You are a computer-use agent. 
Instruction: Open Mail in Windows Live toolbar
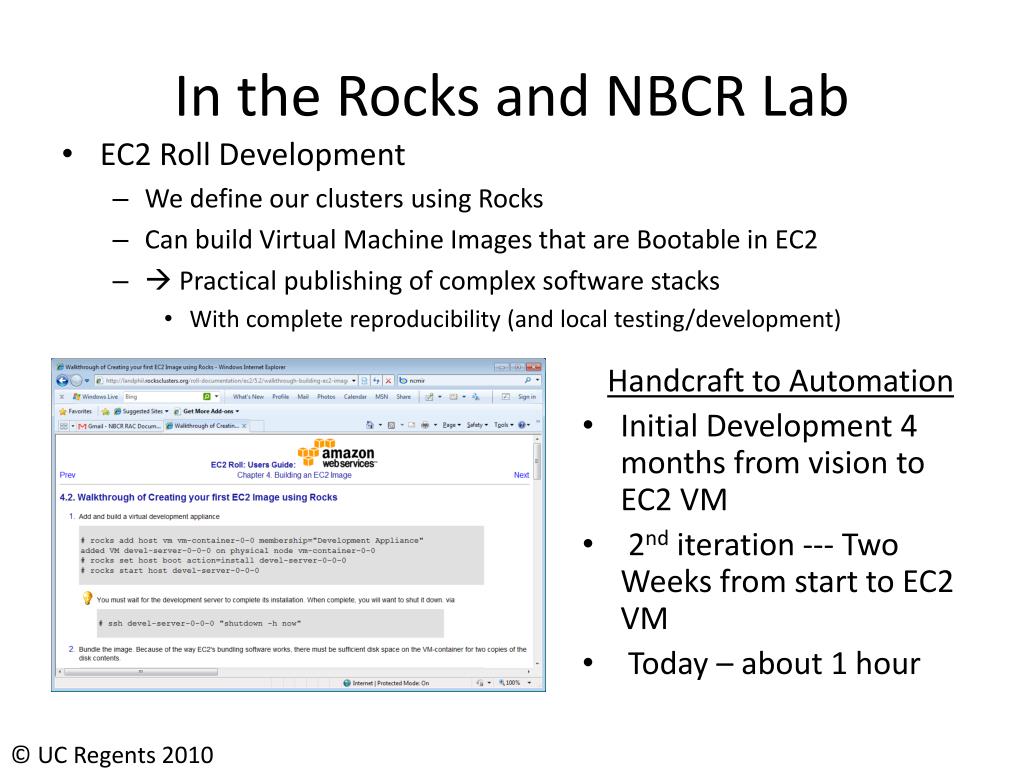(x=303, y=396)
